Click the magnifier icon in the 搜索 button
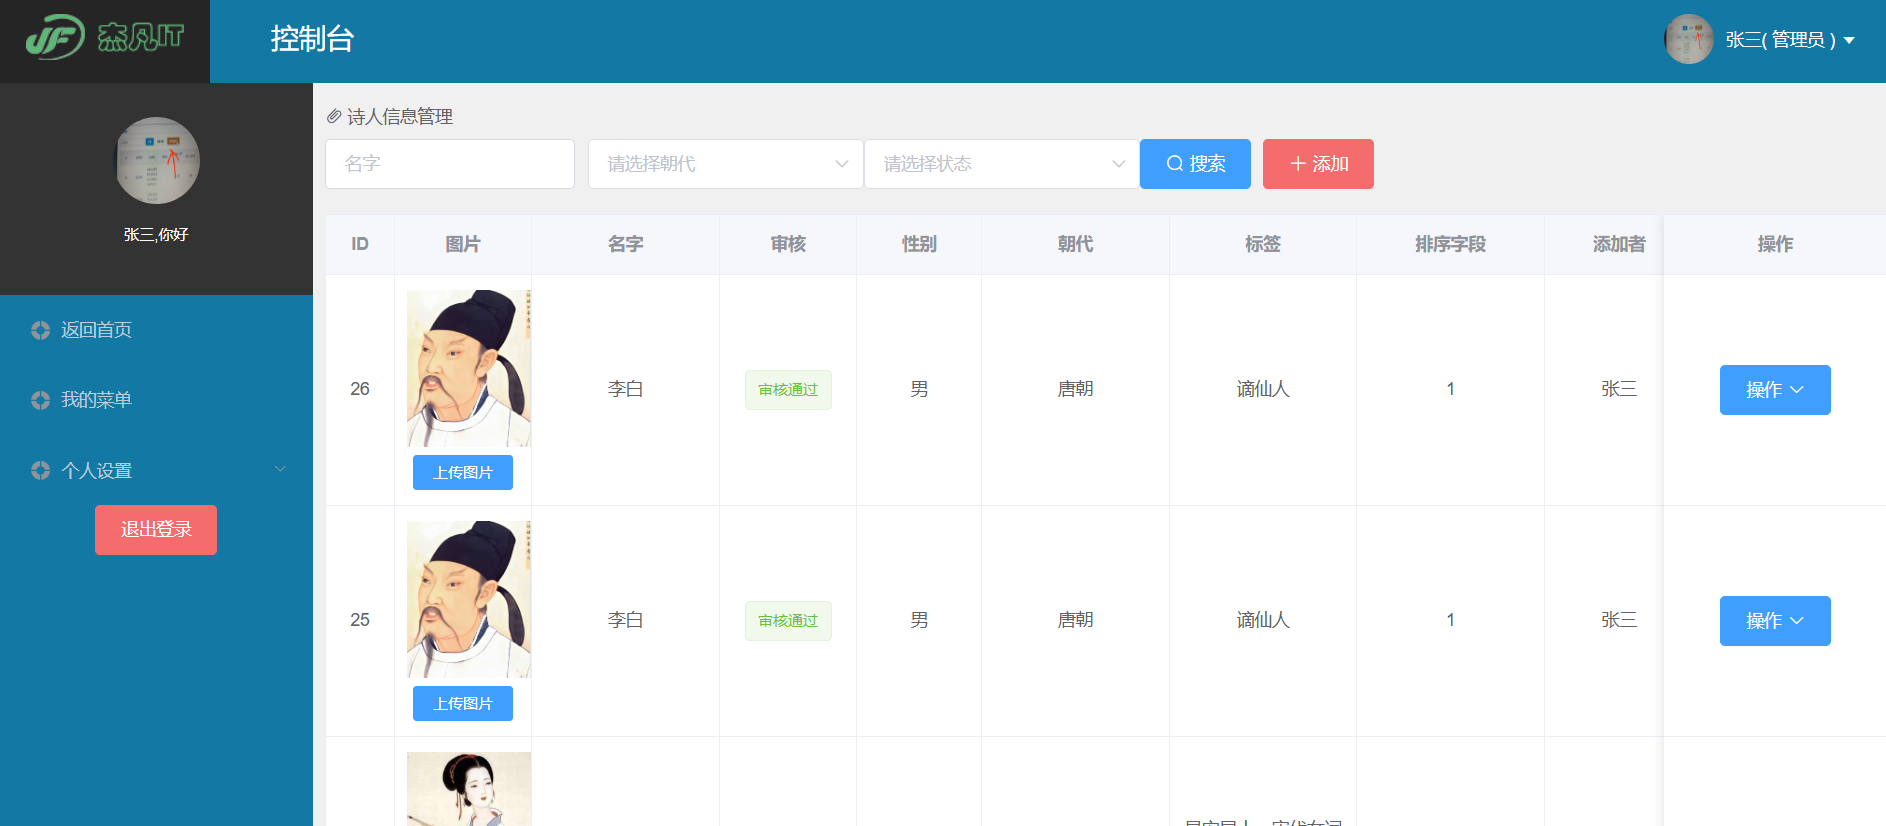The image size is (1886, 826). (1175, 164)
